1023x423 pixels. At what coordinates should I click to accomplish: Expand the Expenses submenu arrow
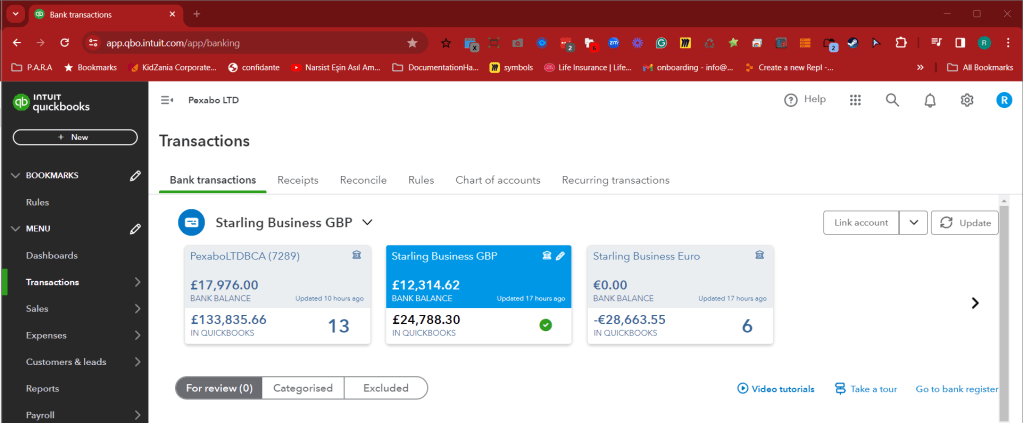pyautogui.click(x=138, y=336)
